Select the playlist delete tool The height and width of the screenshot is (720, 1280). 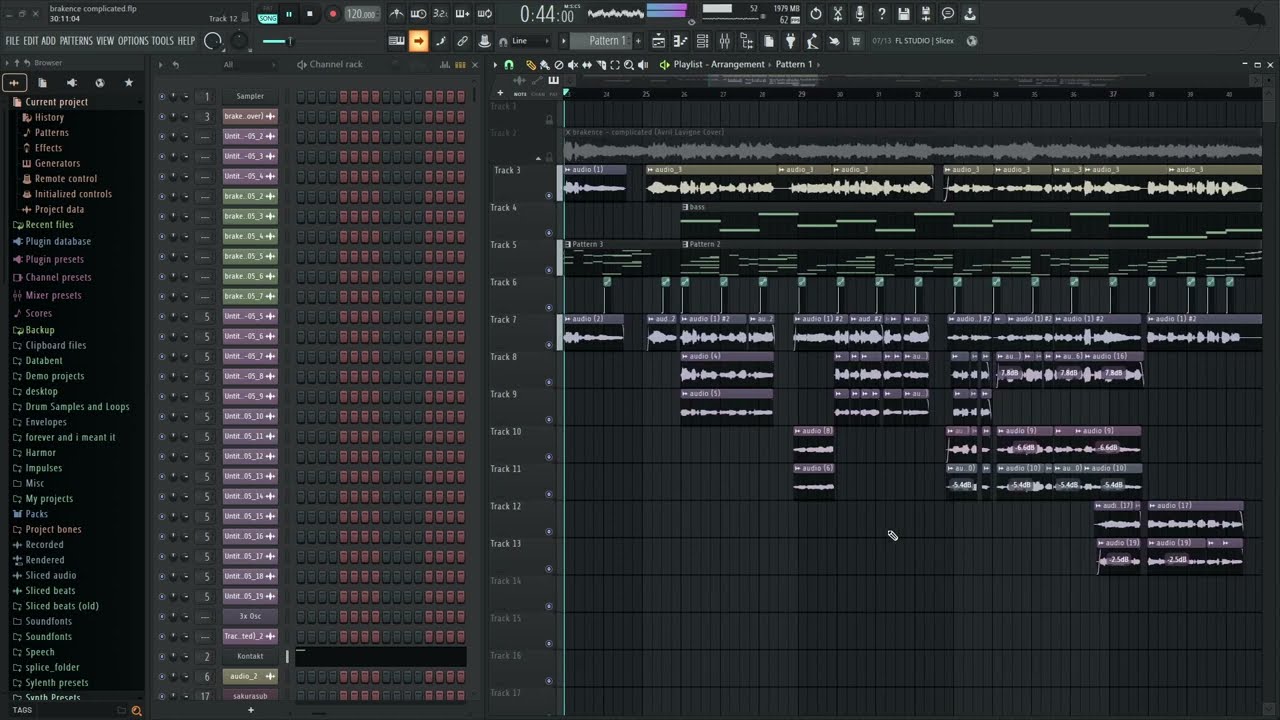click(x=559, y=65)
